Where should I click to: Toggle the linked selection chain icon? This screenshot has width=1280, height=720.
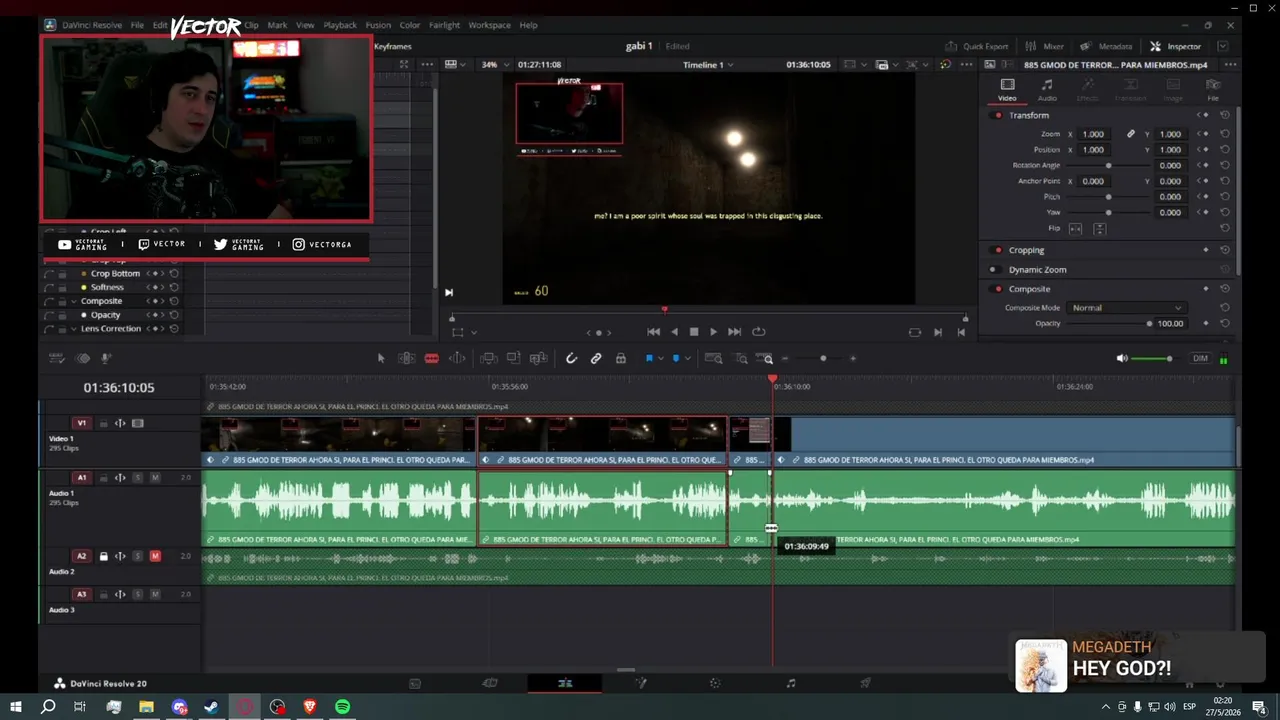click(x=596, y=358)
